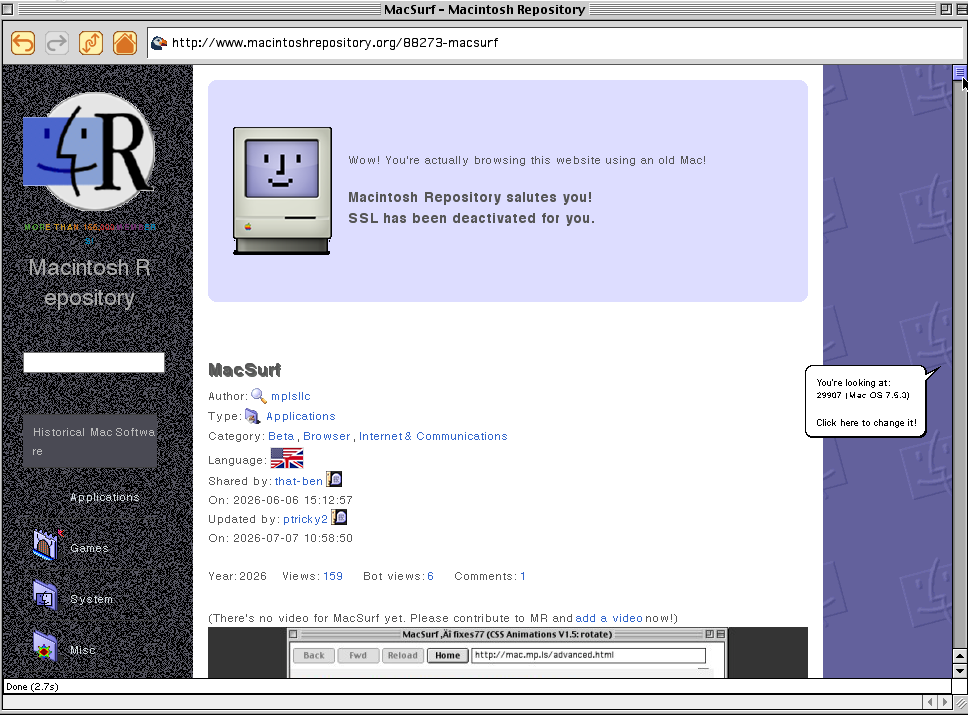Click 'Year: 2026' text
968x715 pixels.
click(237, 576)
